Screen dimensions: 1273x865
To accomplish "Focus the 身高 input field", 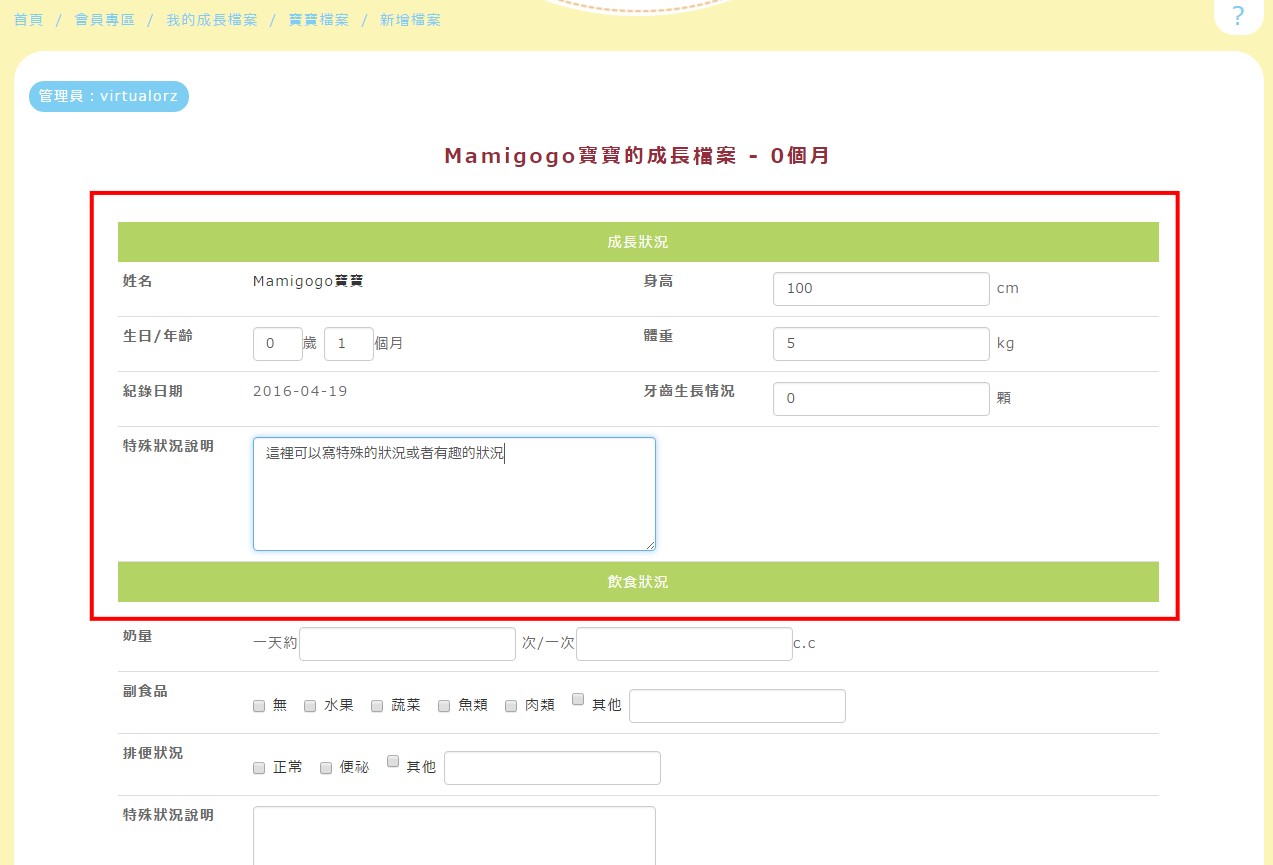I will point(881,289).
